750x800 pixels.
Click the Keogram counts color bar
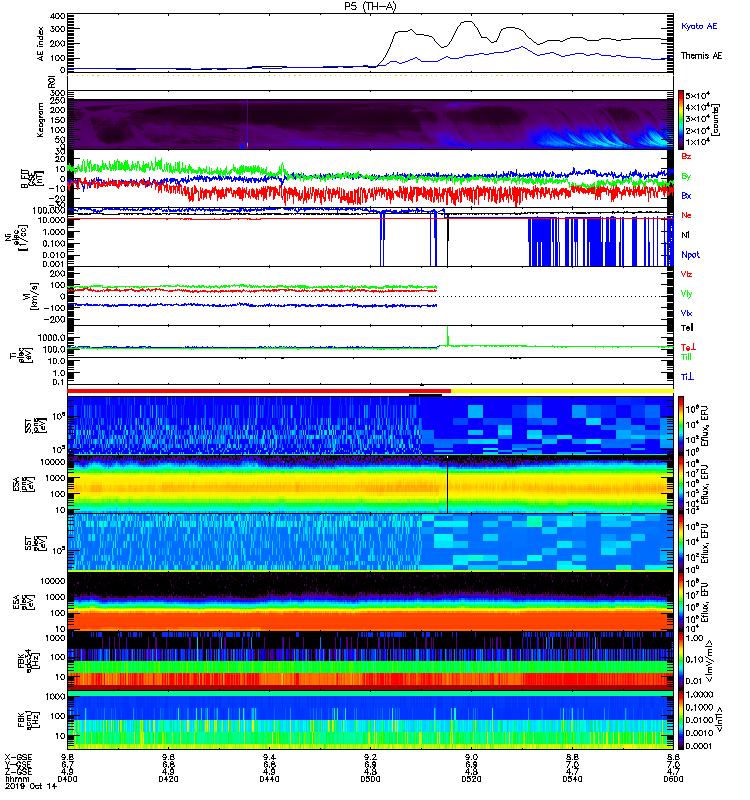[x=681, y=119]
